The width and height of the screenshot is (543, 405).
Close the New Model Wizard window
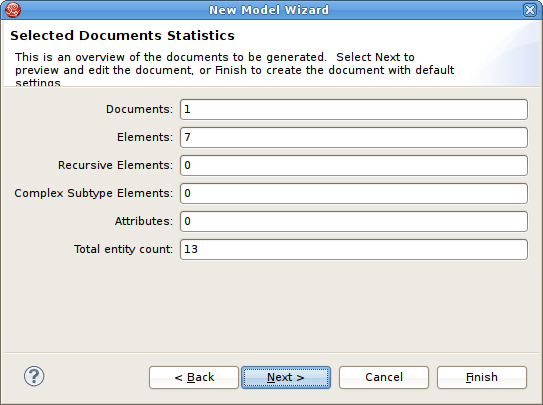pos(530,10)
